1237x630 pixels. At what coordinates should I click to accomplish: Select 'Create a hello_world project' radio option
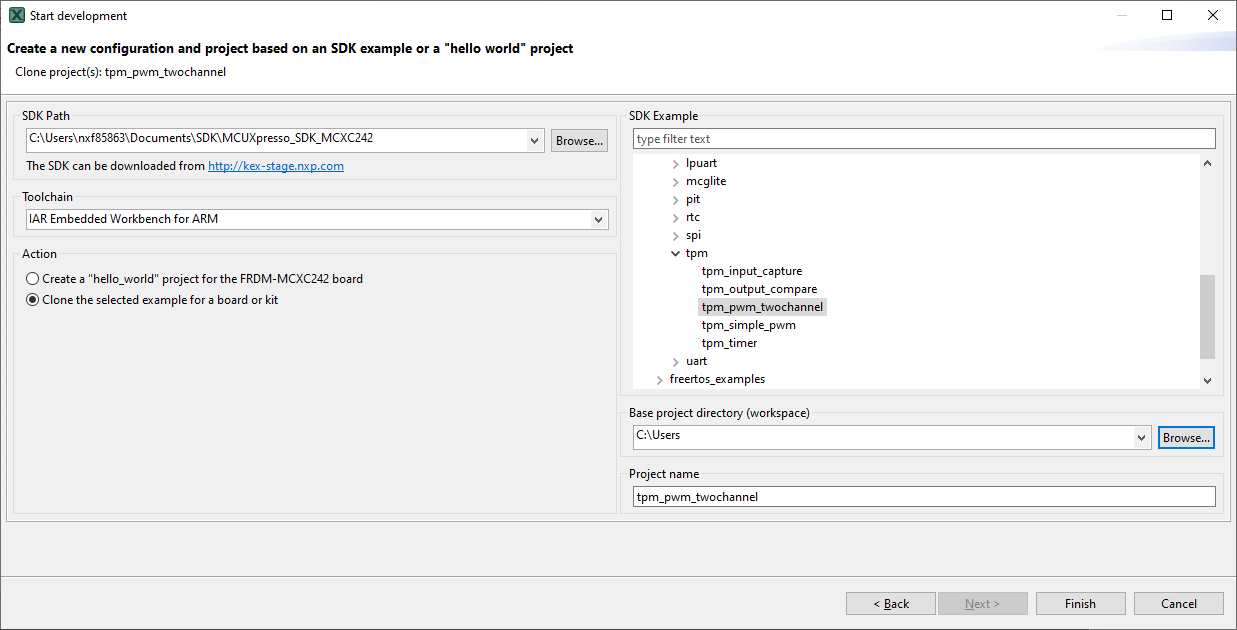tap(33, 279)
